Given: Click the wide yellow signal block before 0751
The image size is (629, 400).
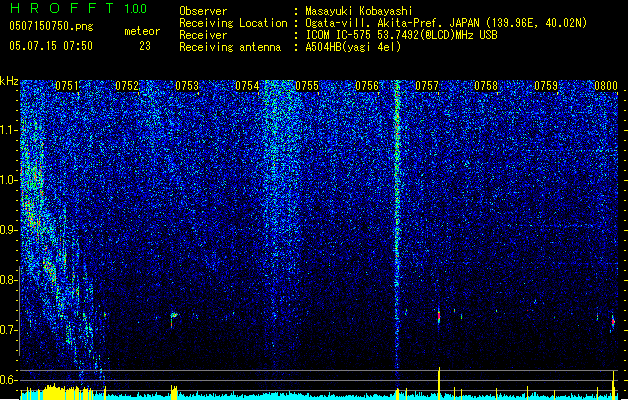Looking at the screenshot, I should click(x=56, y=392).
